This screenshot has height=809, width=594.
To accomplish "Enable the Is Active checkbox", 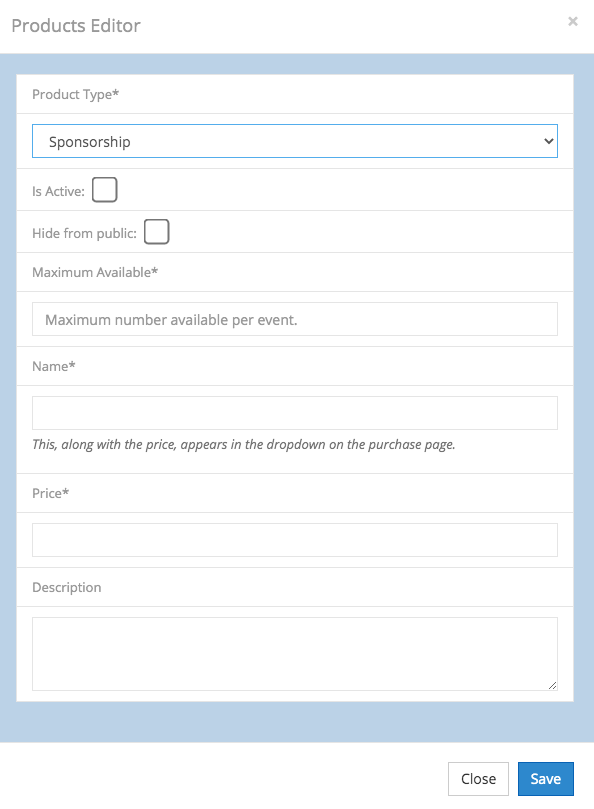I will [105, 190].
